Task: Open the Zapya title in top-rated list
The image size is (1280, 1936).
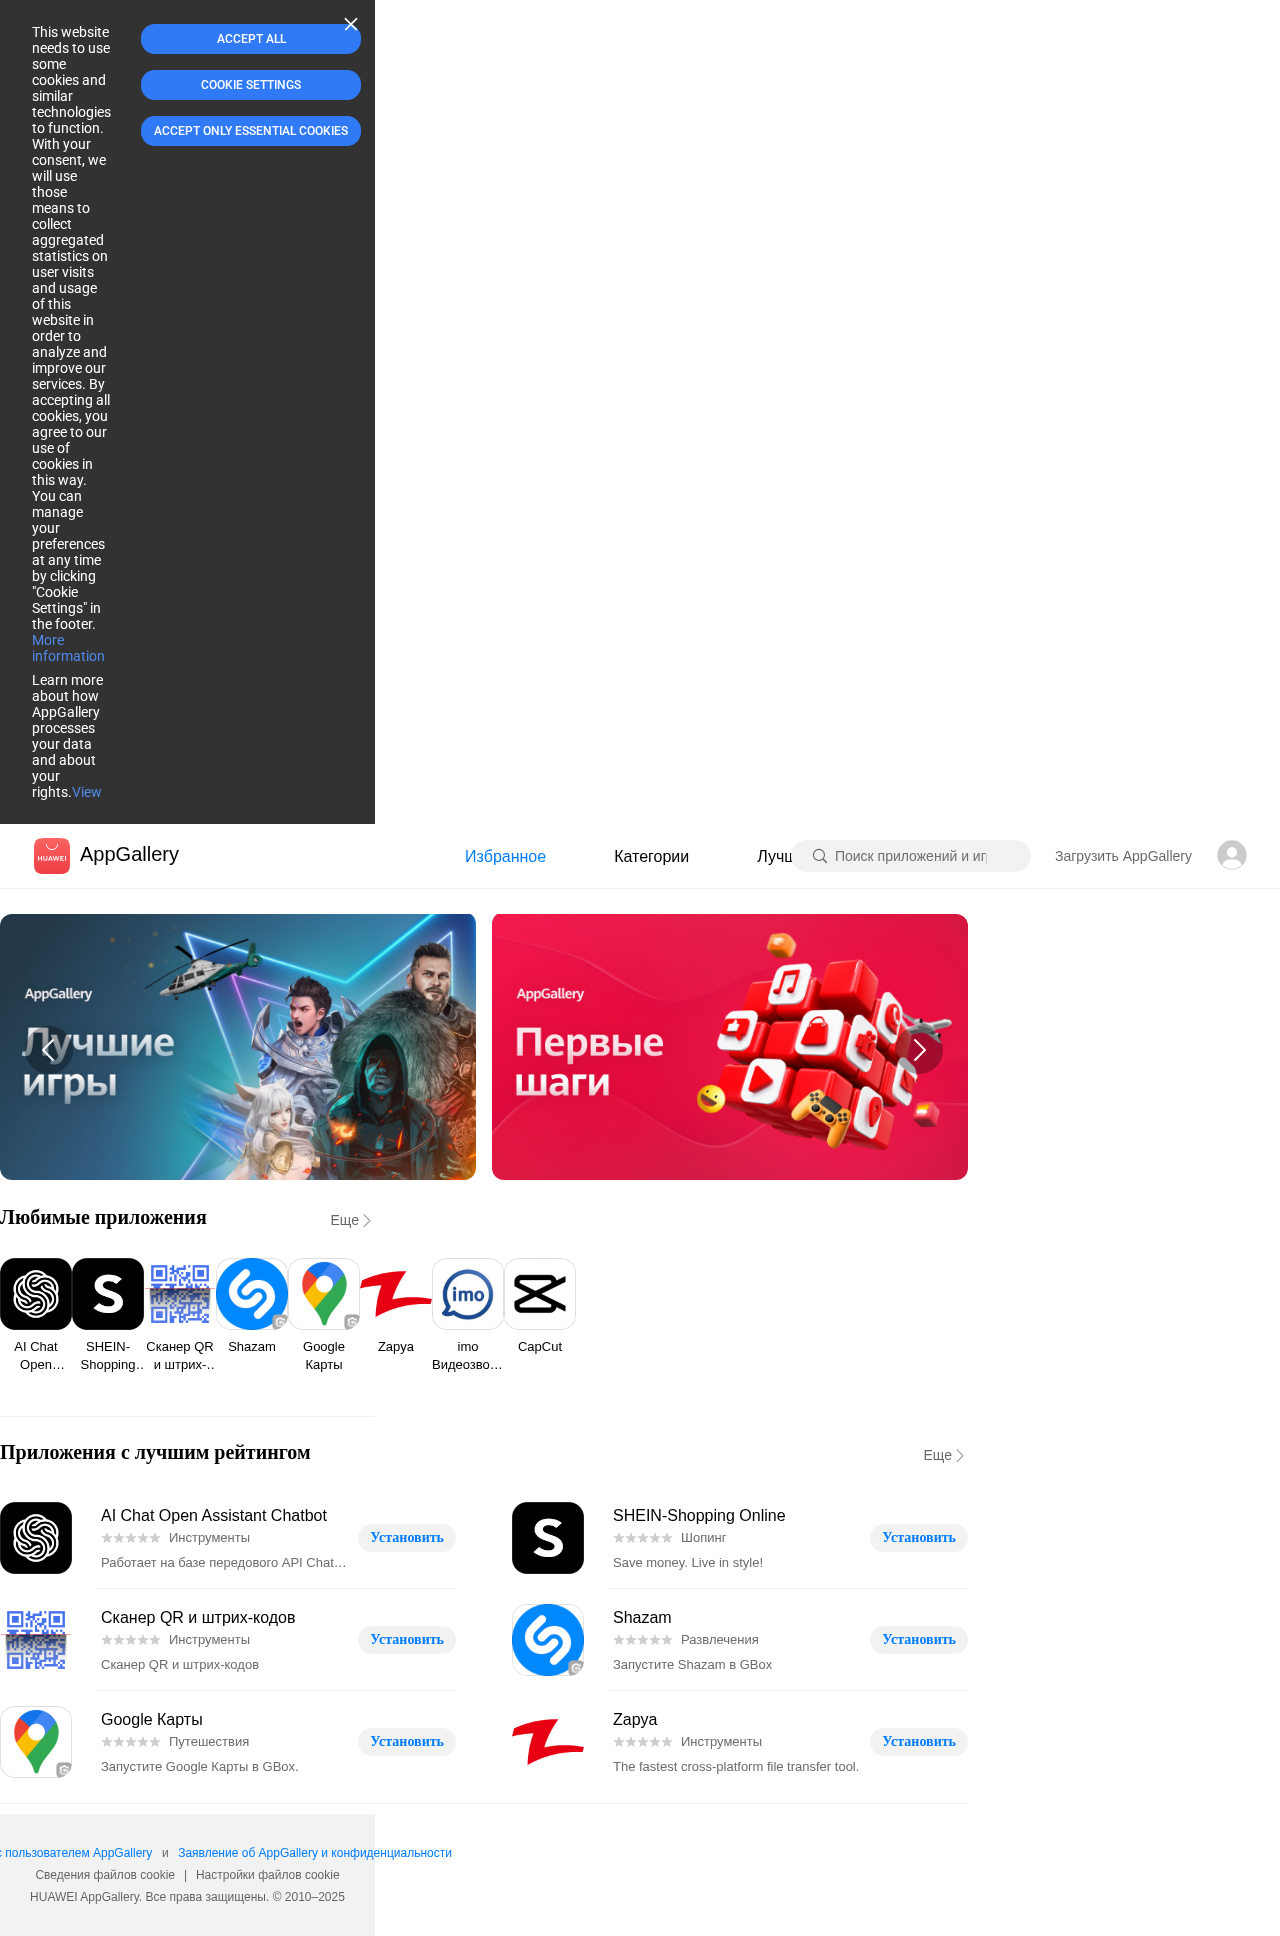Action: click(x=635, y=1720)
